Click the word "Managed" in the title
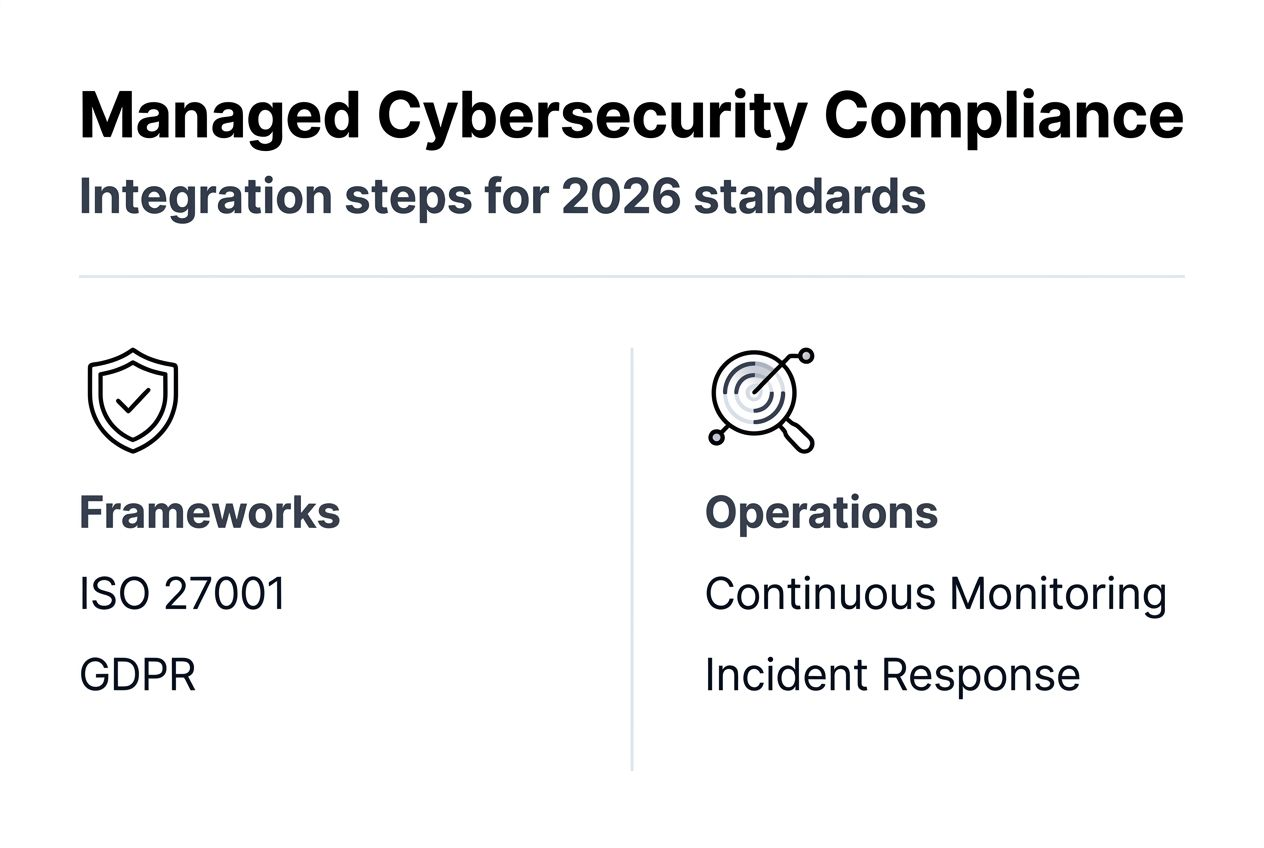 coord(219,117)
